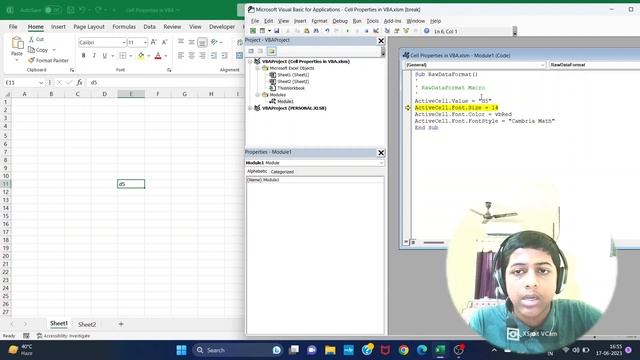Click the Windows Start button on taskbar
Image resolution: width=640 pixels, height=360 pixels.
(x=181, y=350)
